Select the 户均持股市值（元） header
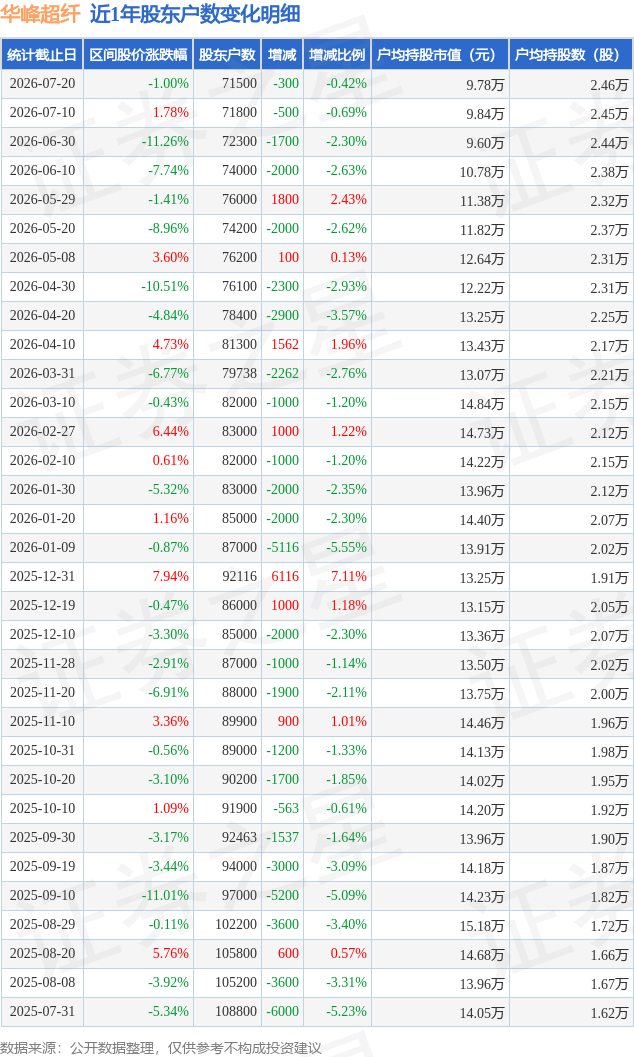 [x=439, y=55]
